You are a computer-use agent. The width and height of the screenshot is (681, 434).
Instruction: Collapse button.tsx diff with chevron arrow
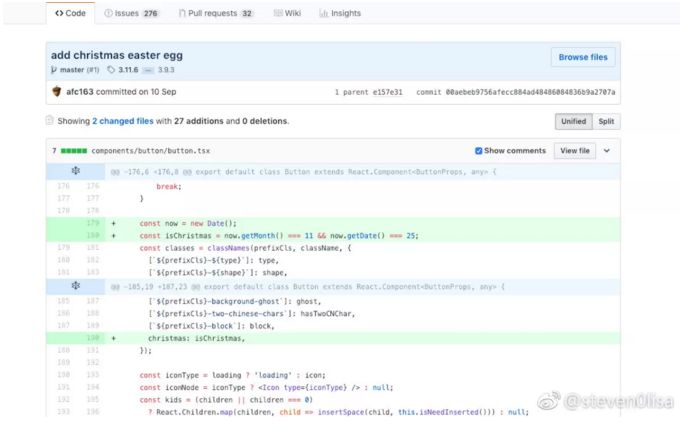(x=606, y=151)
